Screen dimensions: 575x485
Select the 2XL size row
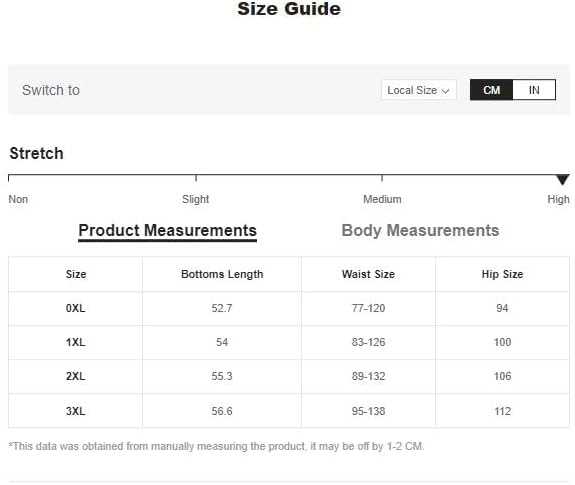pos(289,376)
